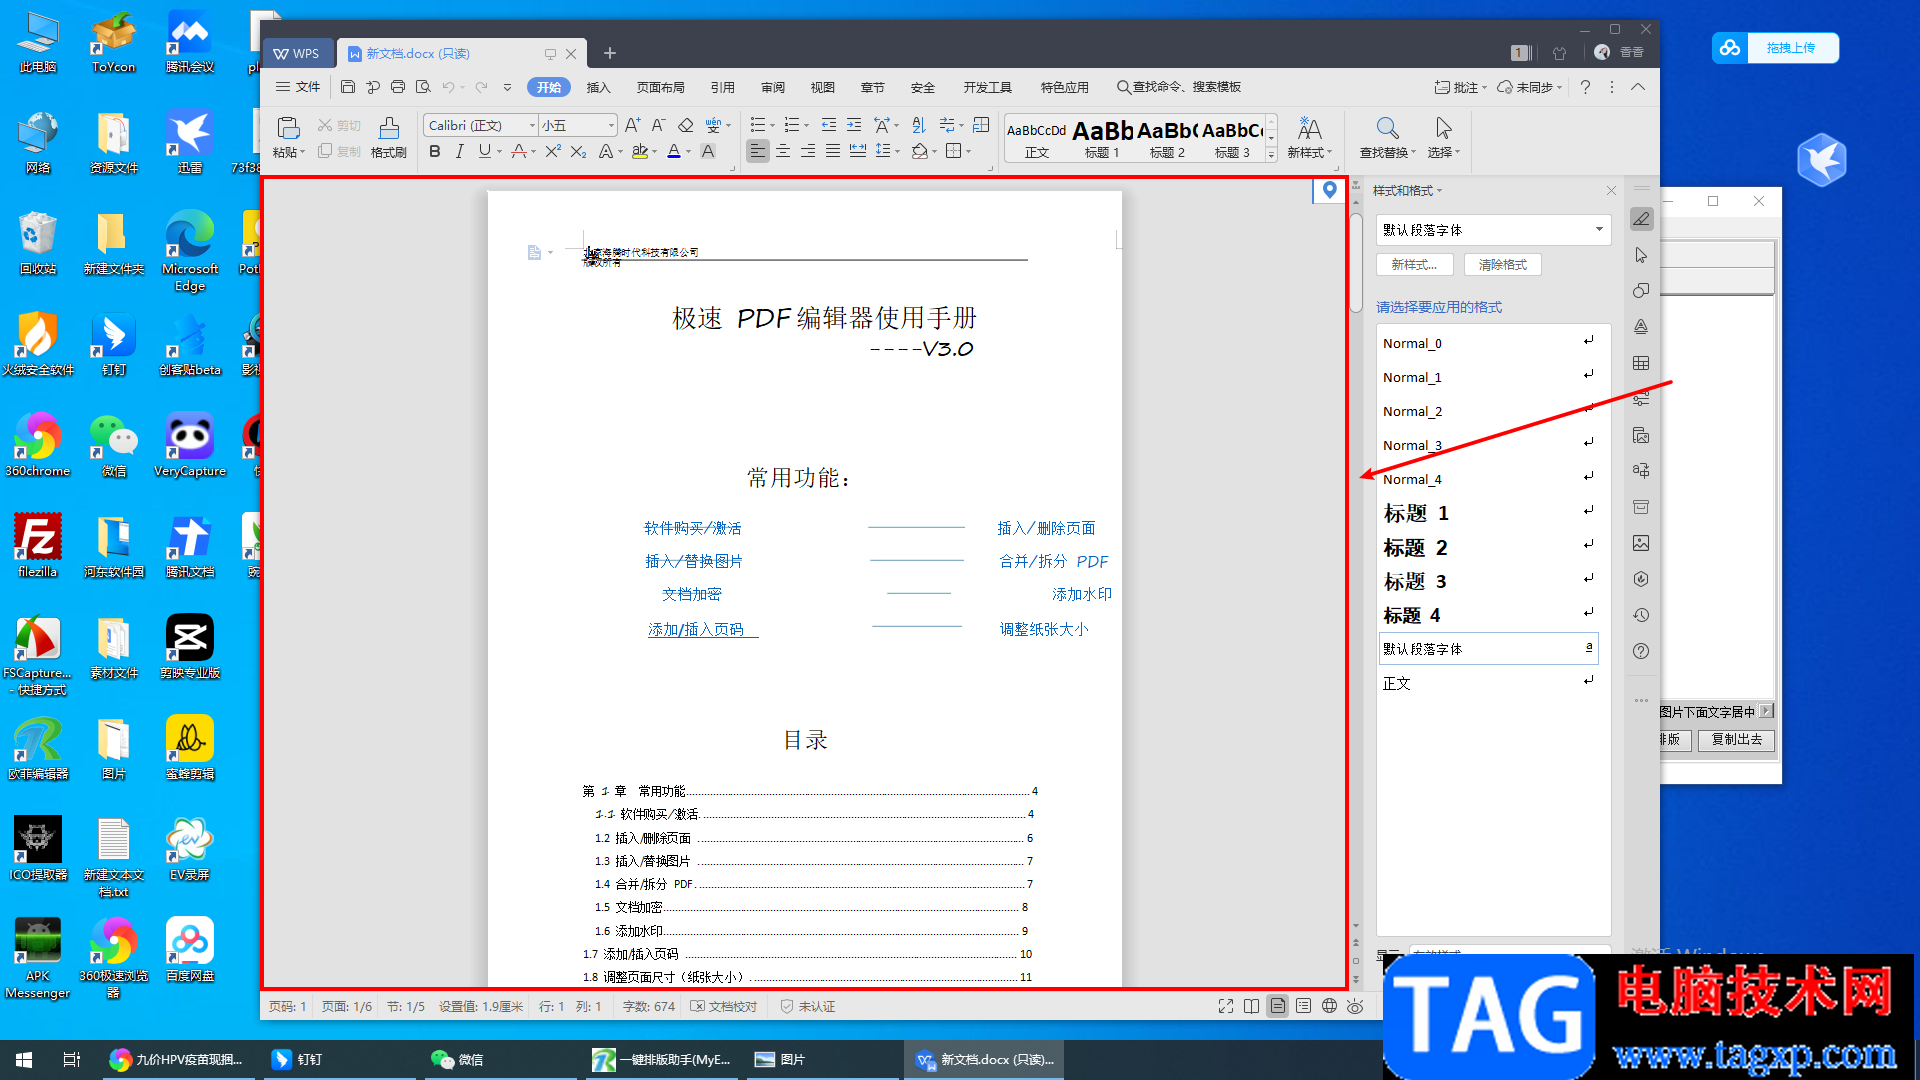This screenshot has height=1080, width=1920.
Task: Open the bullet list dropdown arrow
Action: tap(772, 125)
